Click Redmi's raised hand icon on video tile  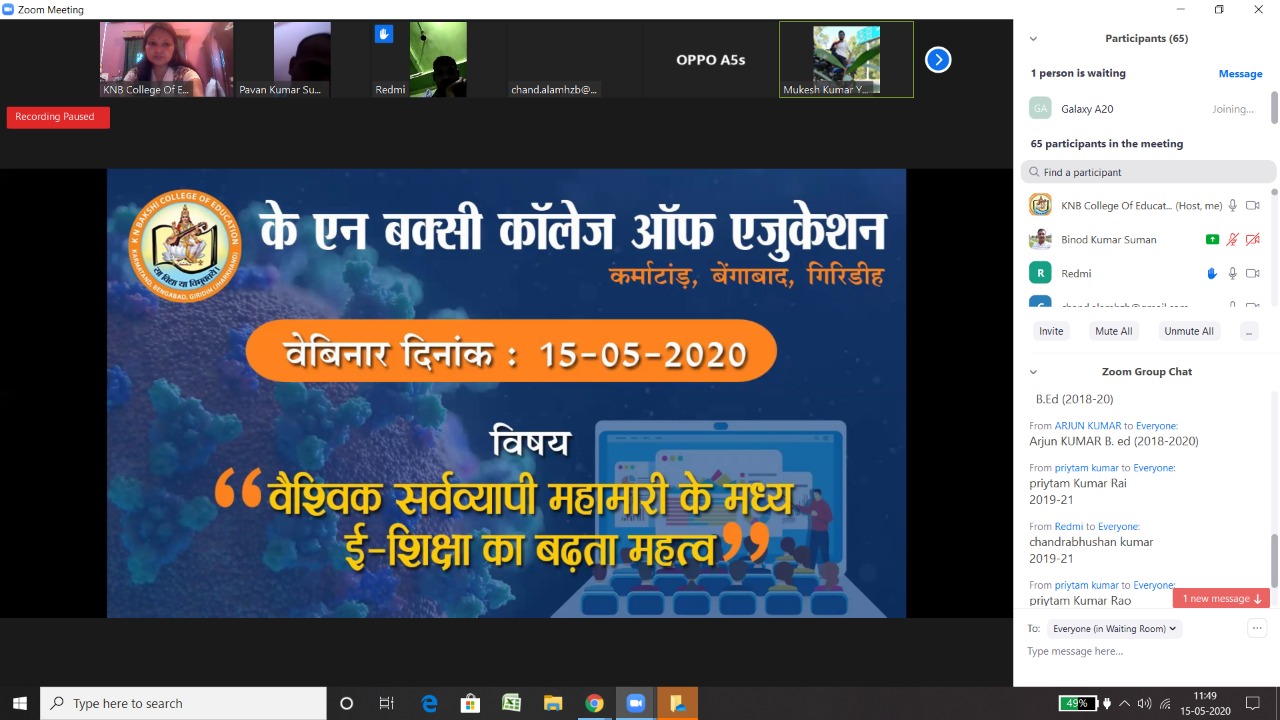[384, 34]
